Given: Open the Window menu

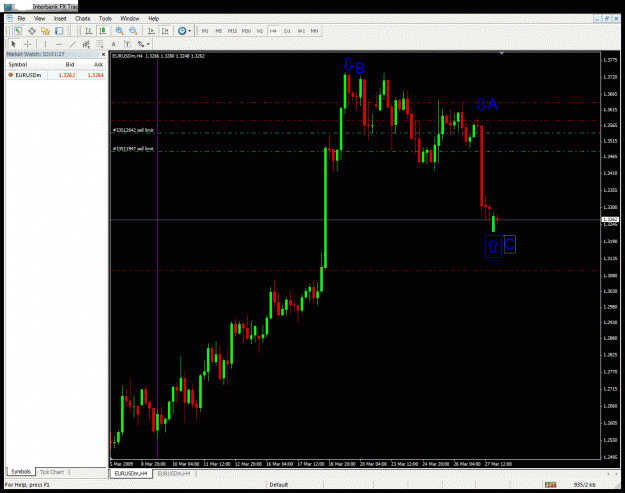Looking at the screenshot, I should (x=130, y=19).
